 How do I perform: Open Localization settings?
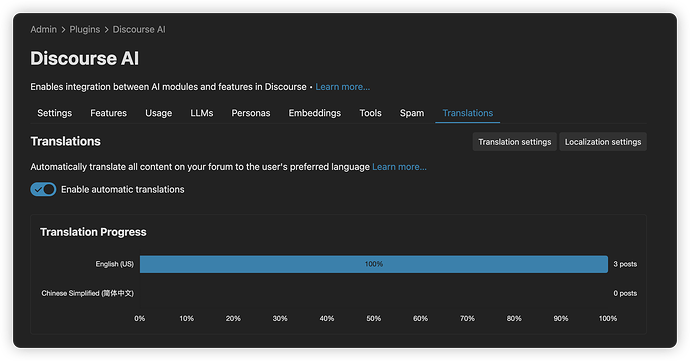coord(603,142)
